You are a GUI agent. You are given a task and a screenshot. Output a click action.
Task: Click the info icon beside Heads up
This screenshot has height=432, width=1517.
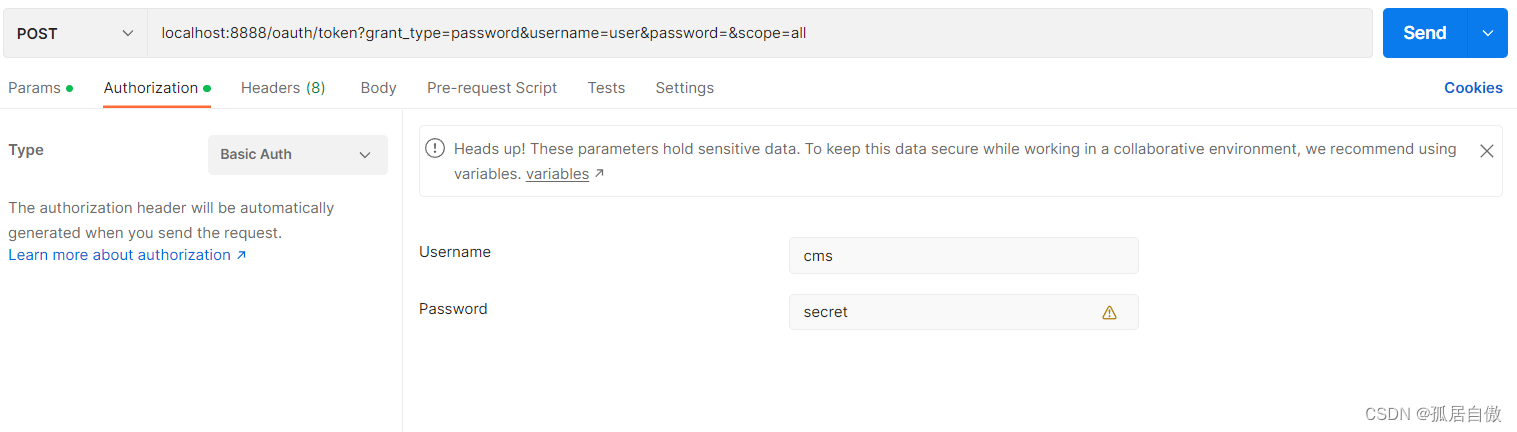click(435, 149)
